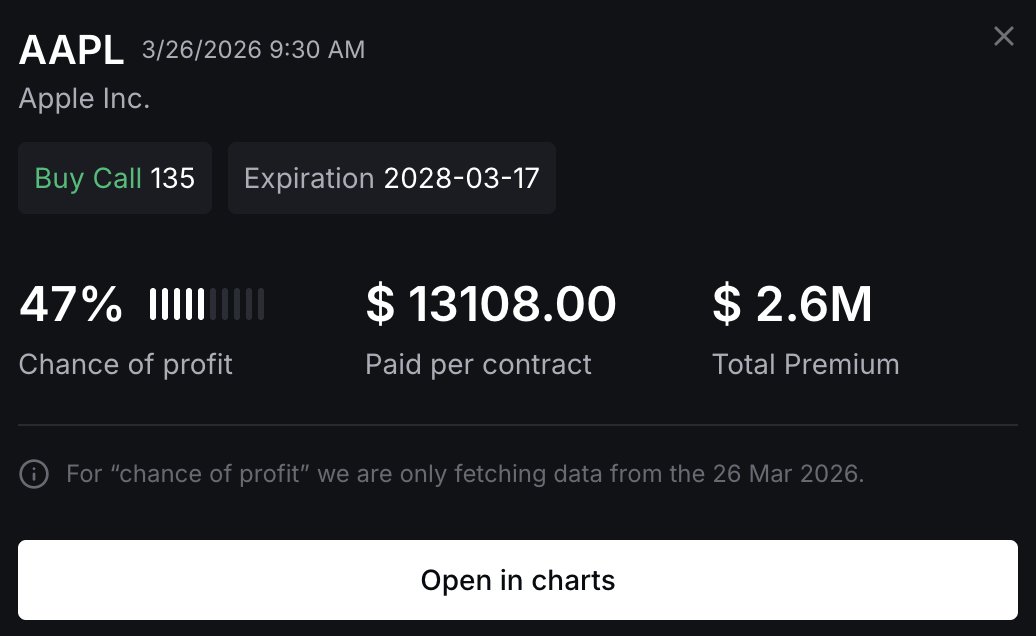
Task: Click the $ 2.6M total premium figure
Action: [792, 304]
